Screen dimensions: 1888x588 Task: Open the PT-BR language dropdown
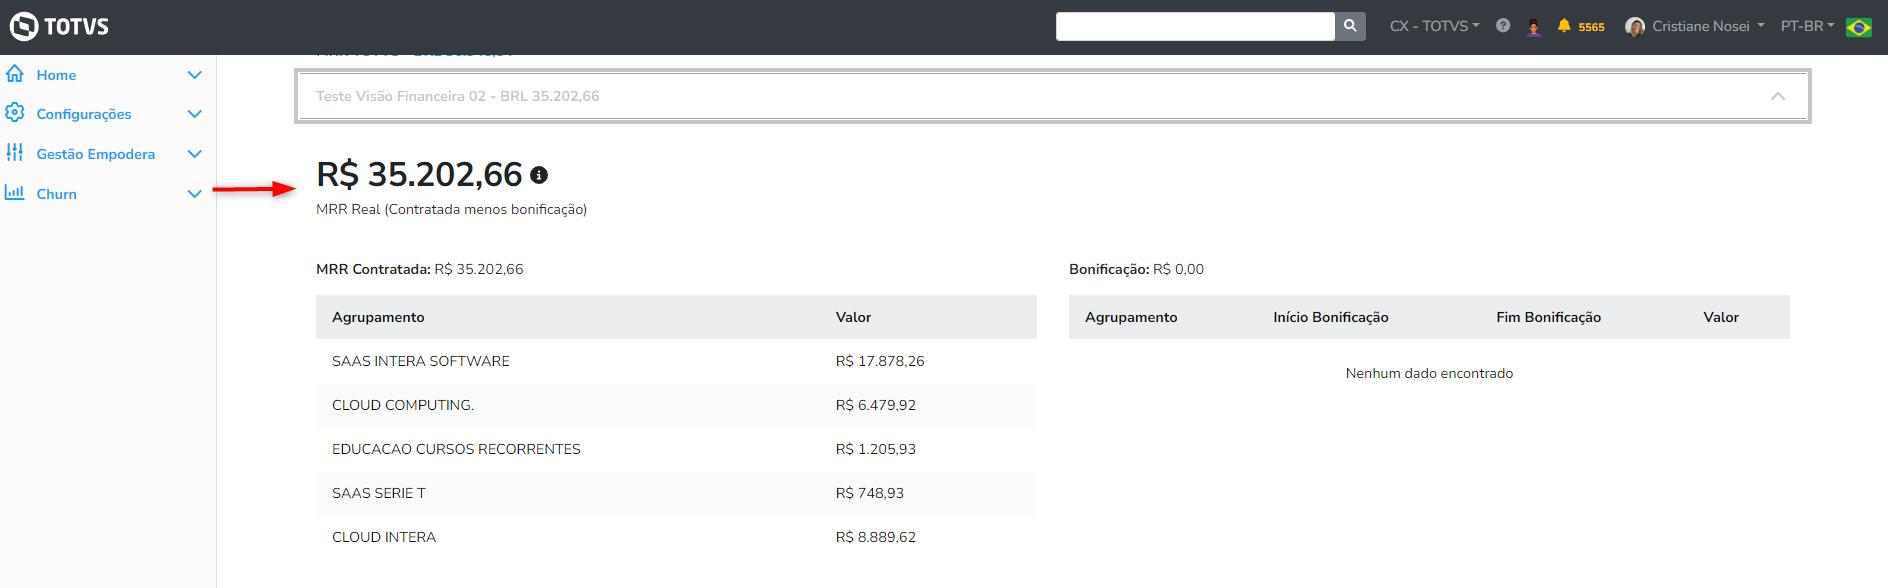(1807, 26)
